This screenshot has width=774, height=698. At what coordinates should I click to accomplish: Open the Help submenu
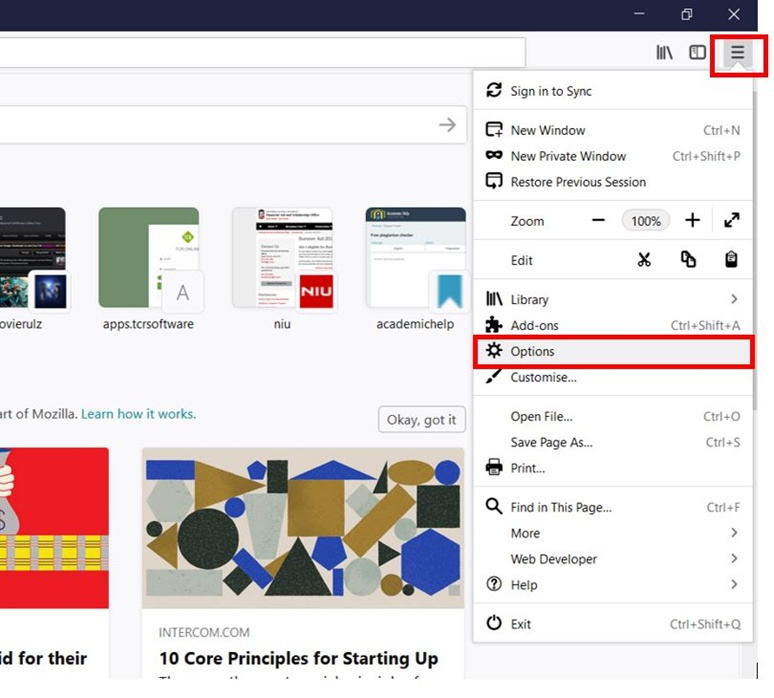[x=612, y=585]
